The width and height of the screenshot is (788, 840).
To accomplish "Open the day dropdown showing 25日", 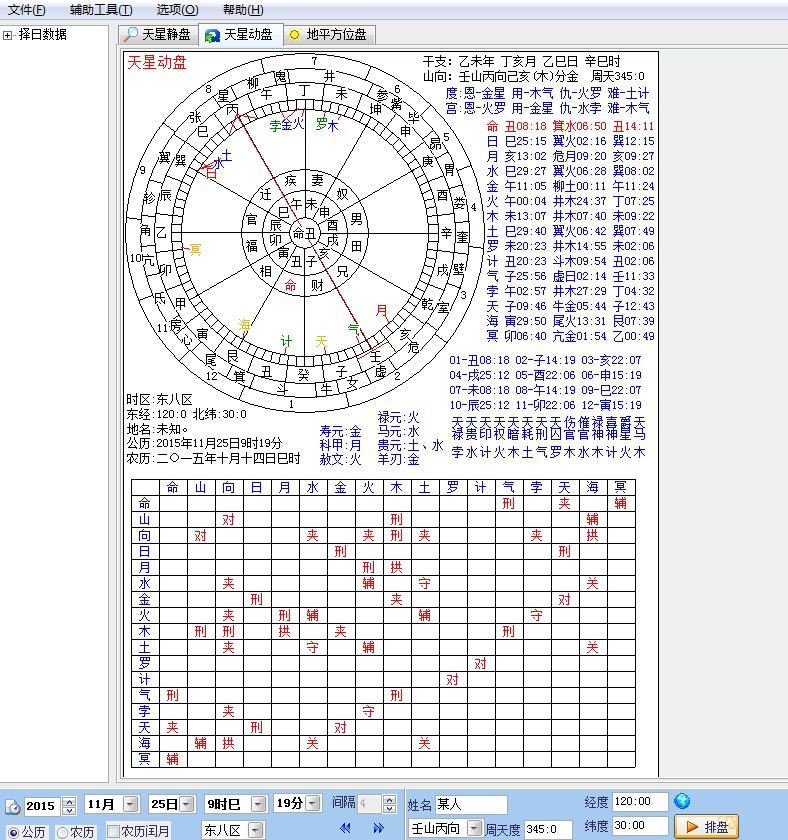I will [186, 804].
